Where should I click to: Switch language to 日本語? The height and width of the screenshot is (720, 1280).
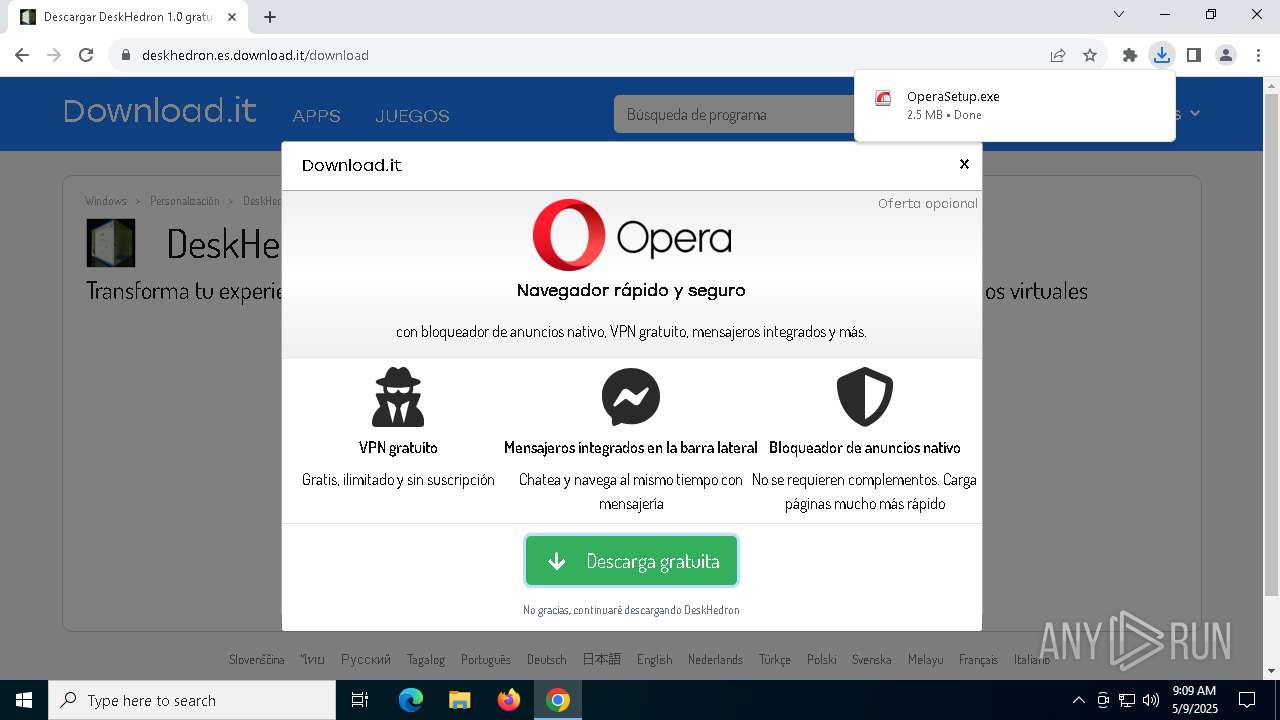click(602, 659)
